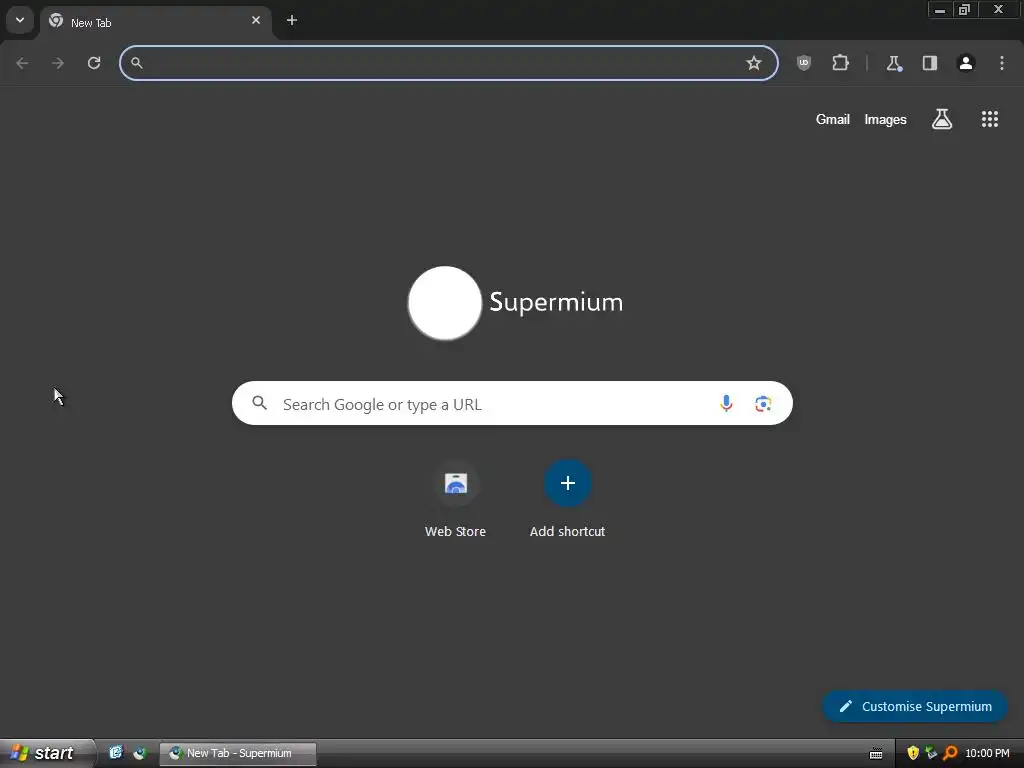Bookmark this tab with the star icon
Image resolution: width=1024 pixels, height=768 pixels.
(x=754, y=63)
